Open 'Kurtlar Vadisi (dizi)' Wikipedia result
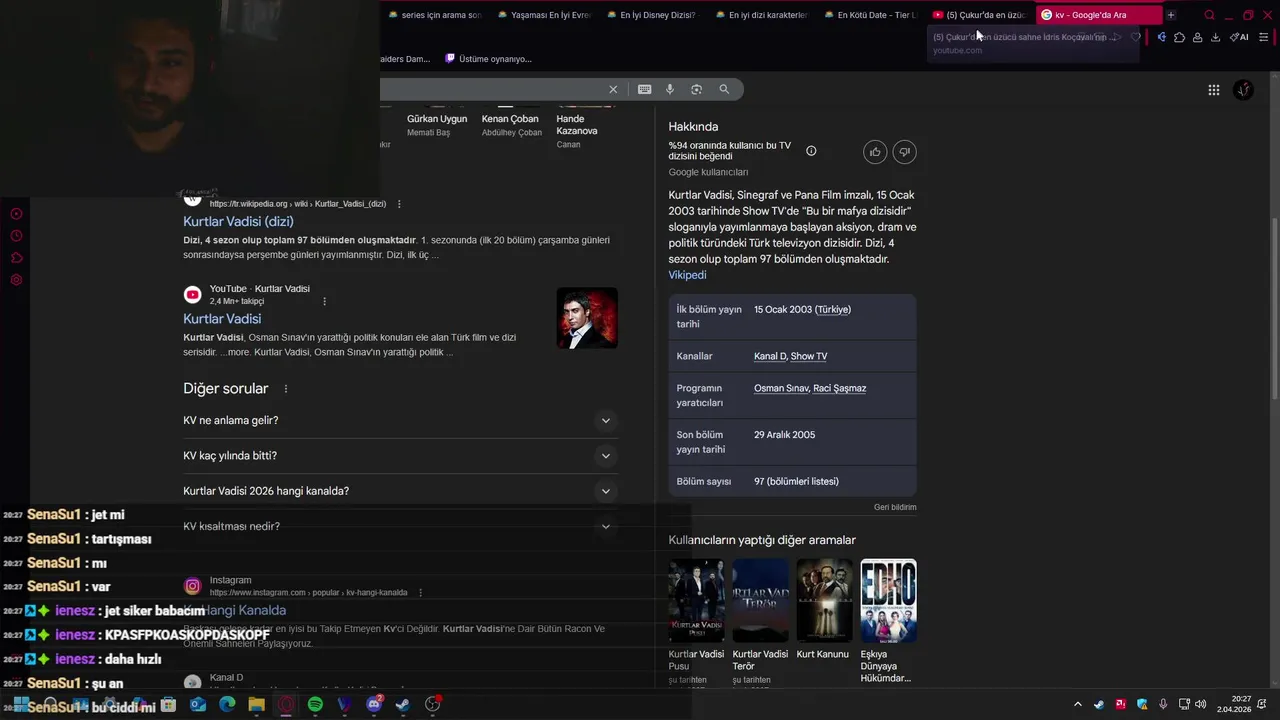The width and height of the screenshot is (1280, 720). click(x=238, y=221)
